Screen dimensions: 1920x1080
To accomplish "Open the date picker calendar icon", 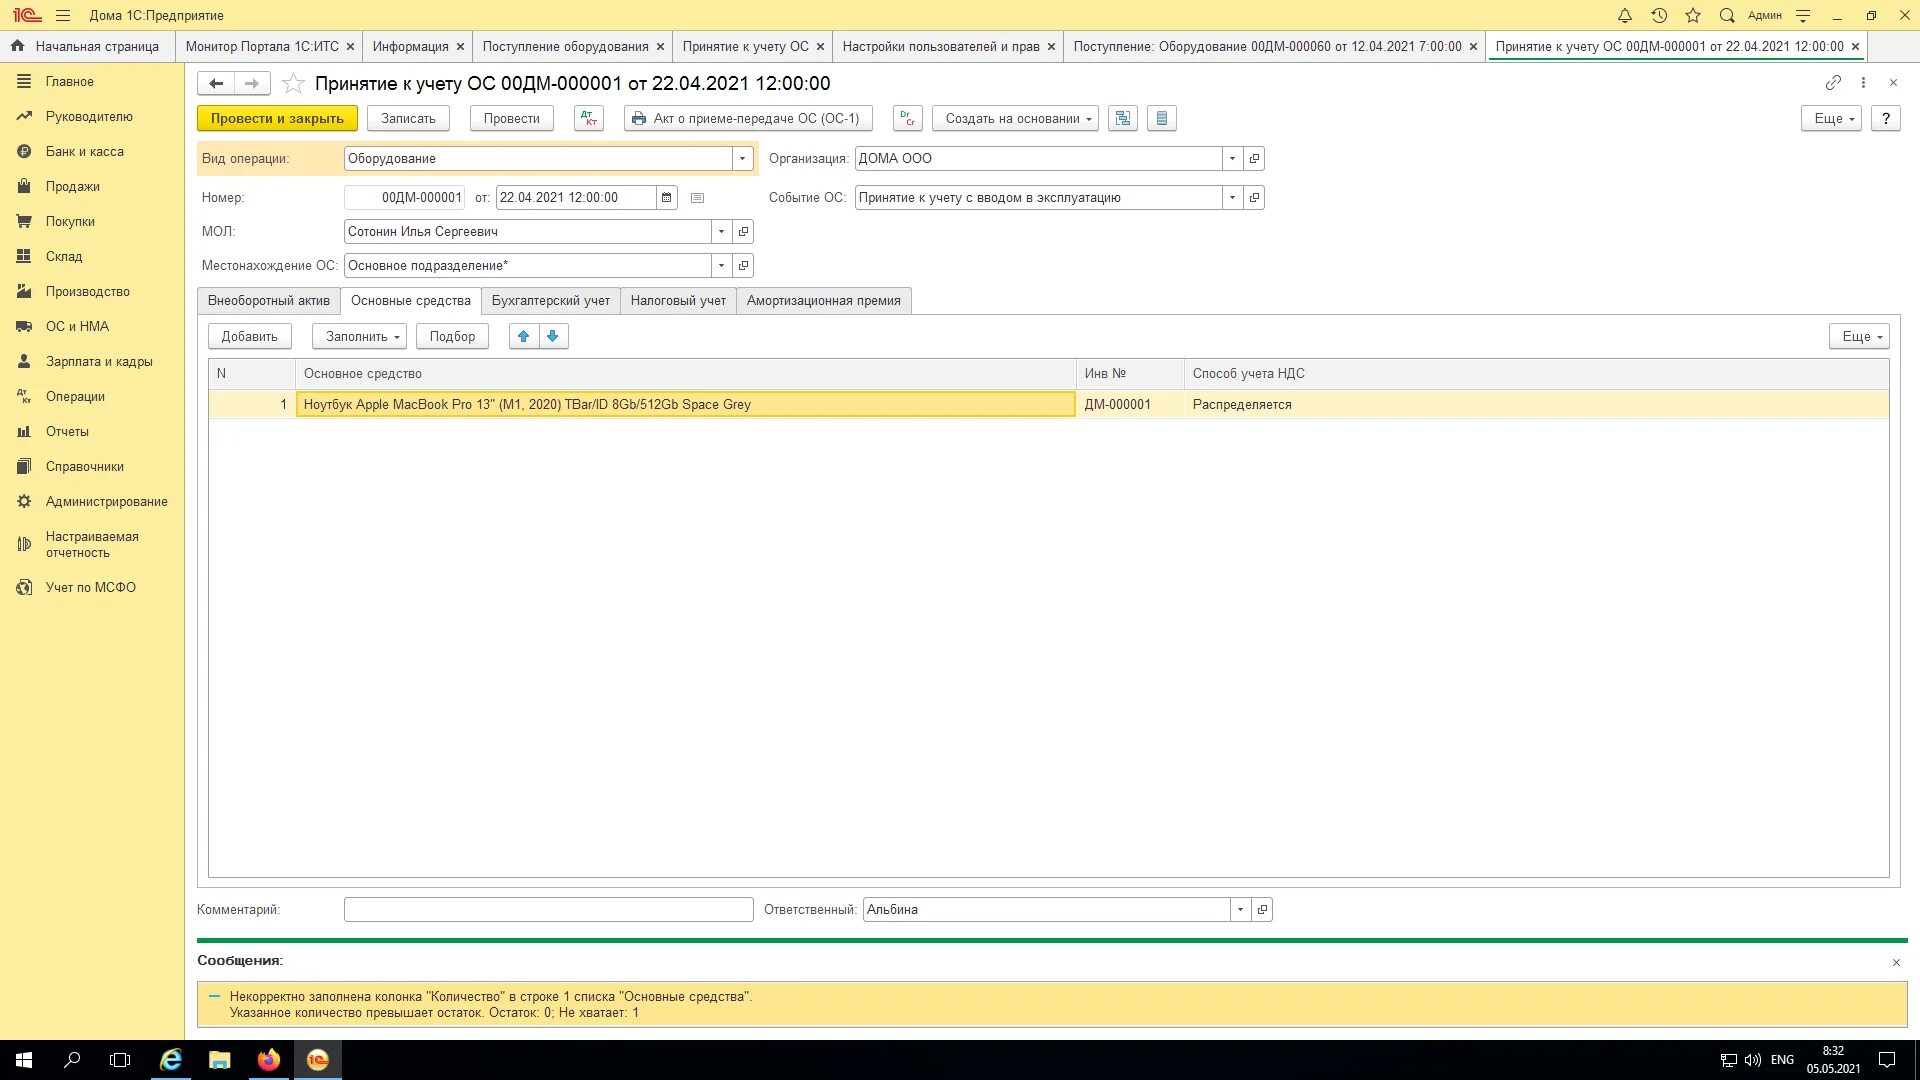I will 666,198.
